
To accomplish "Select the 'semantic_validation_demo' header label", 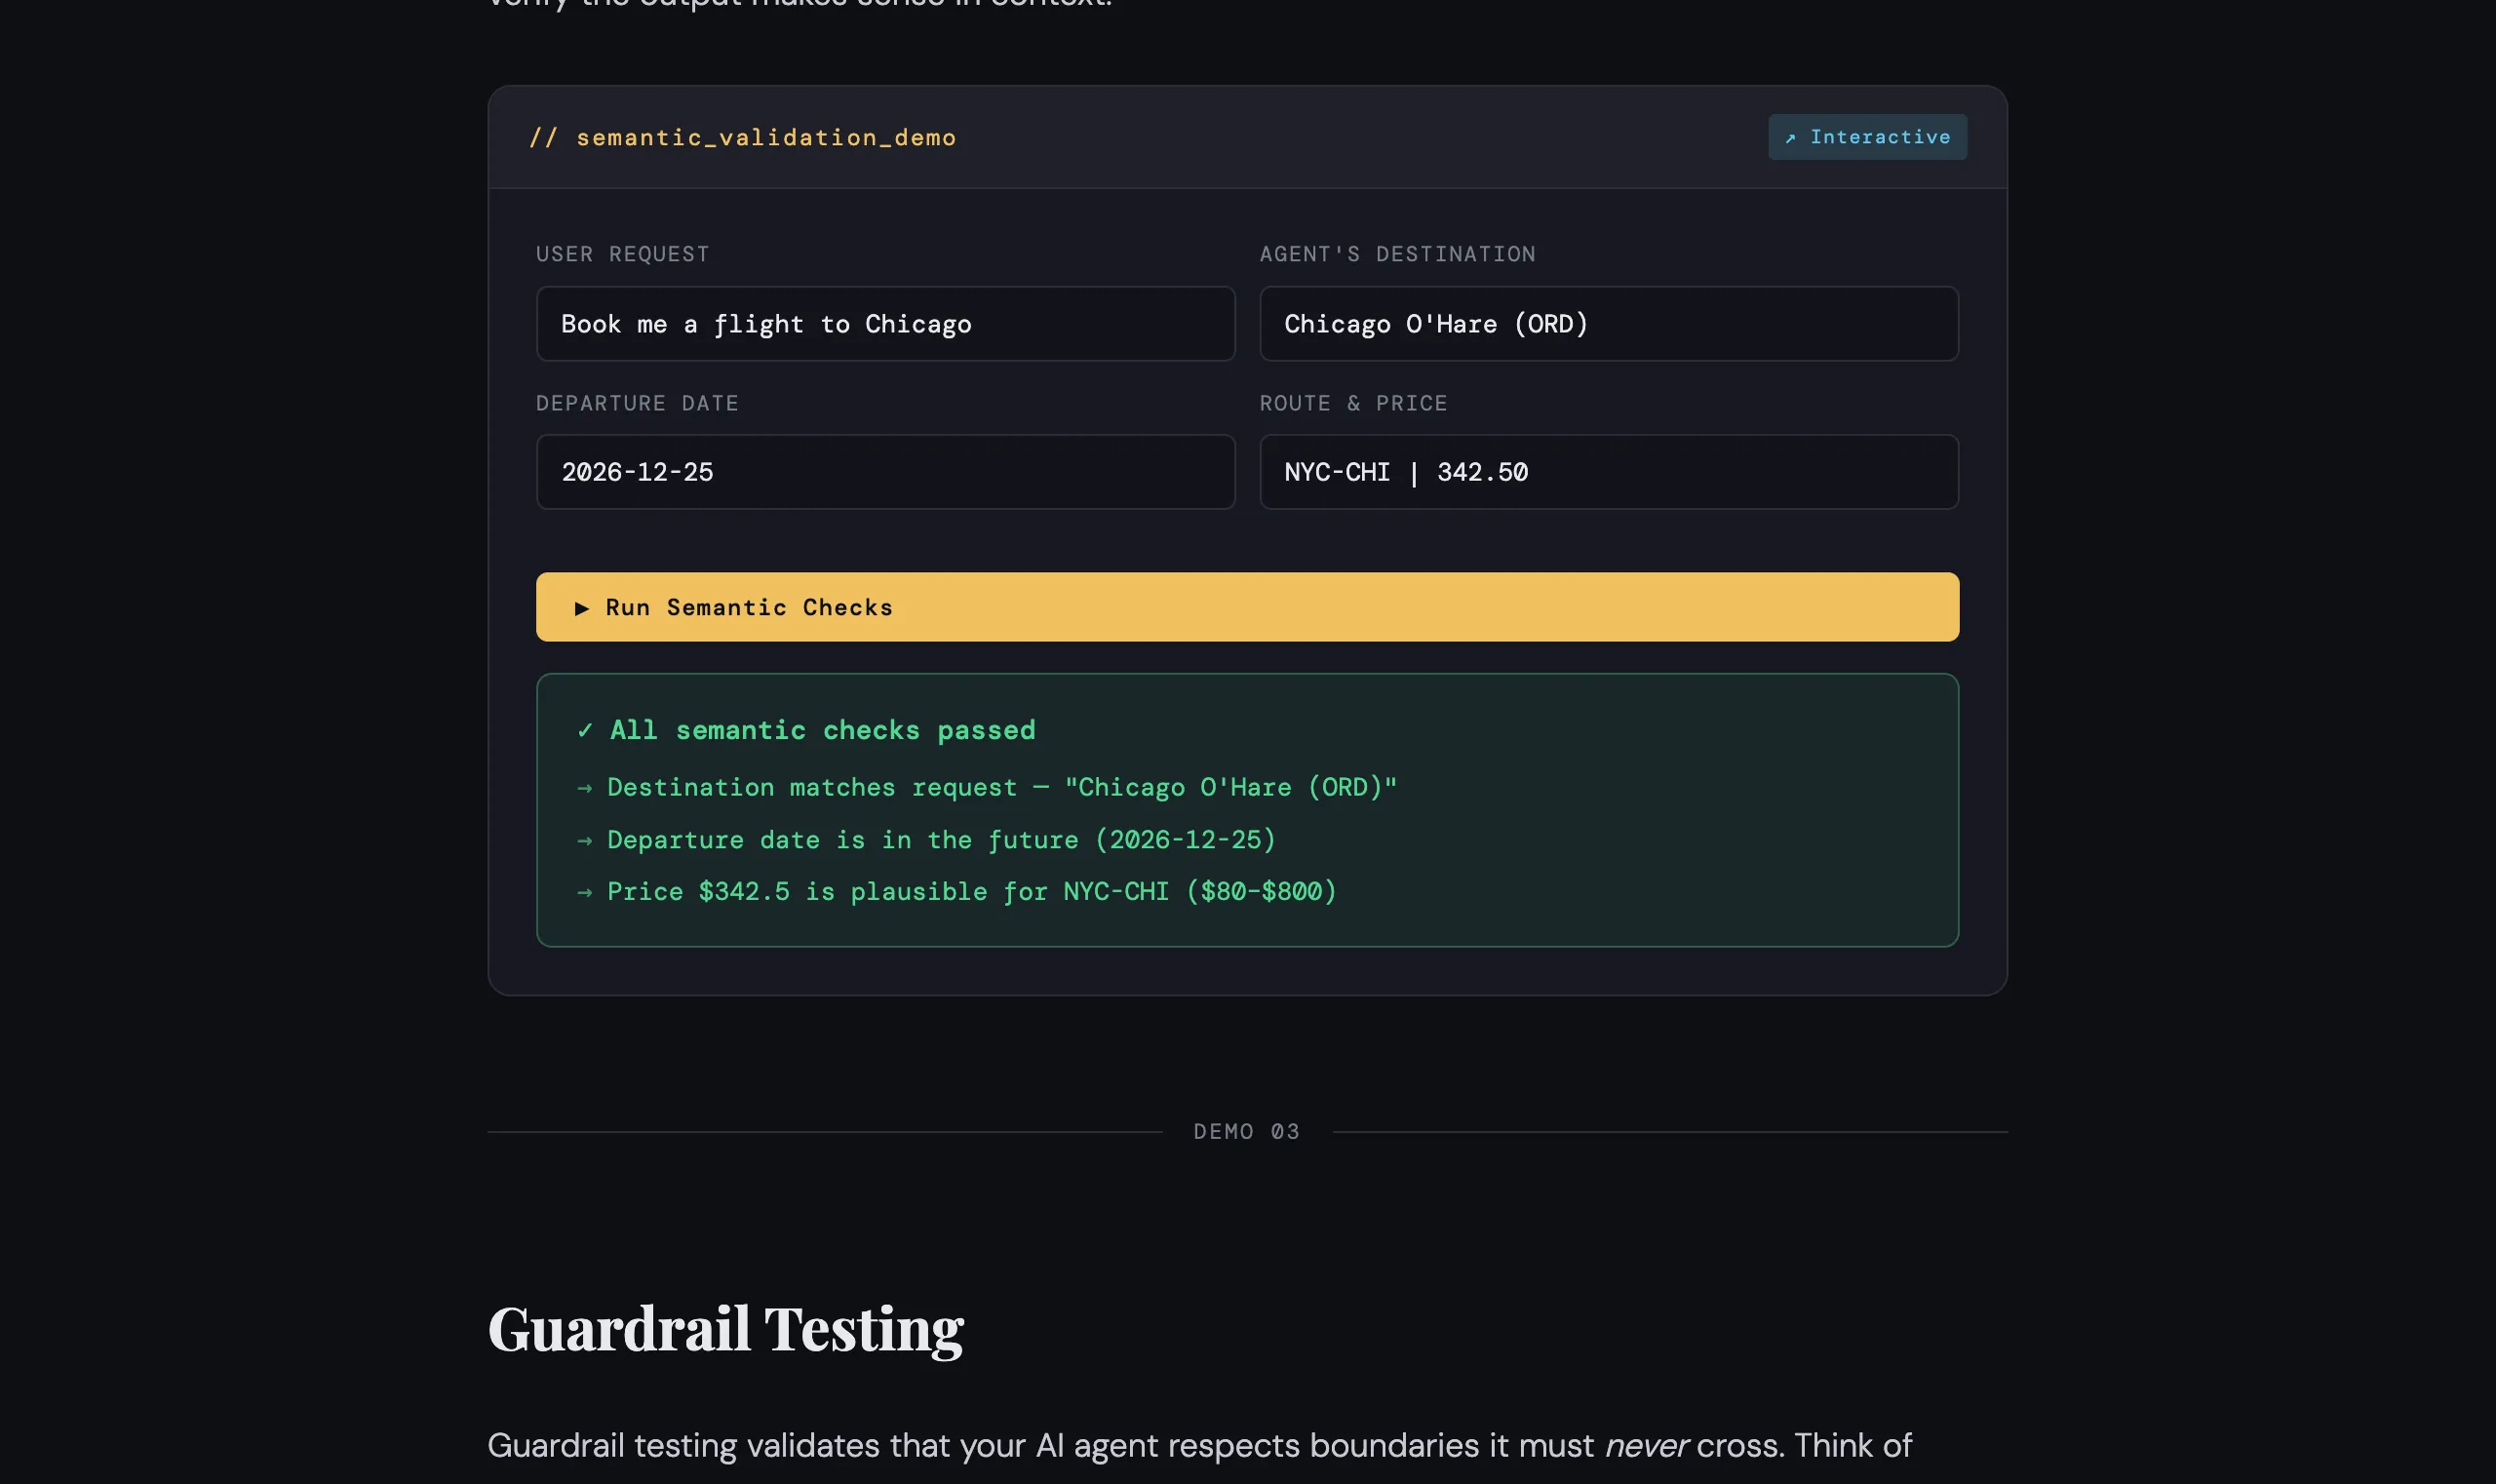I will pos(765,137).
